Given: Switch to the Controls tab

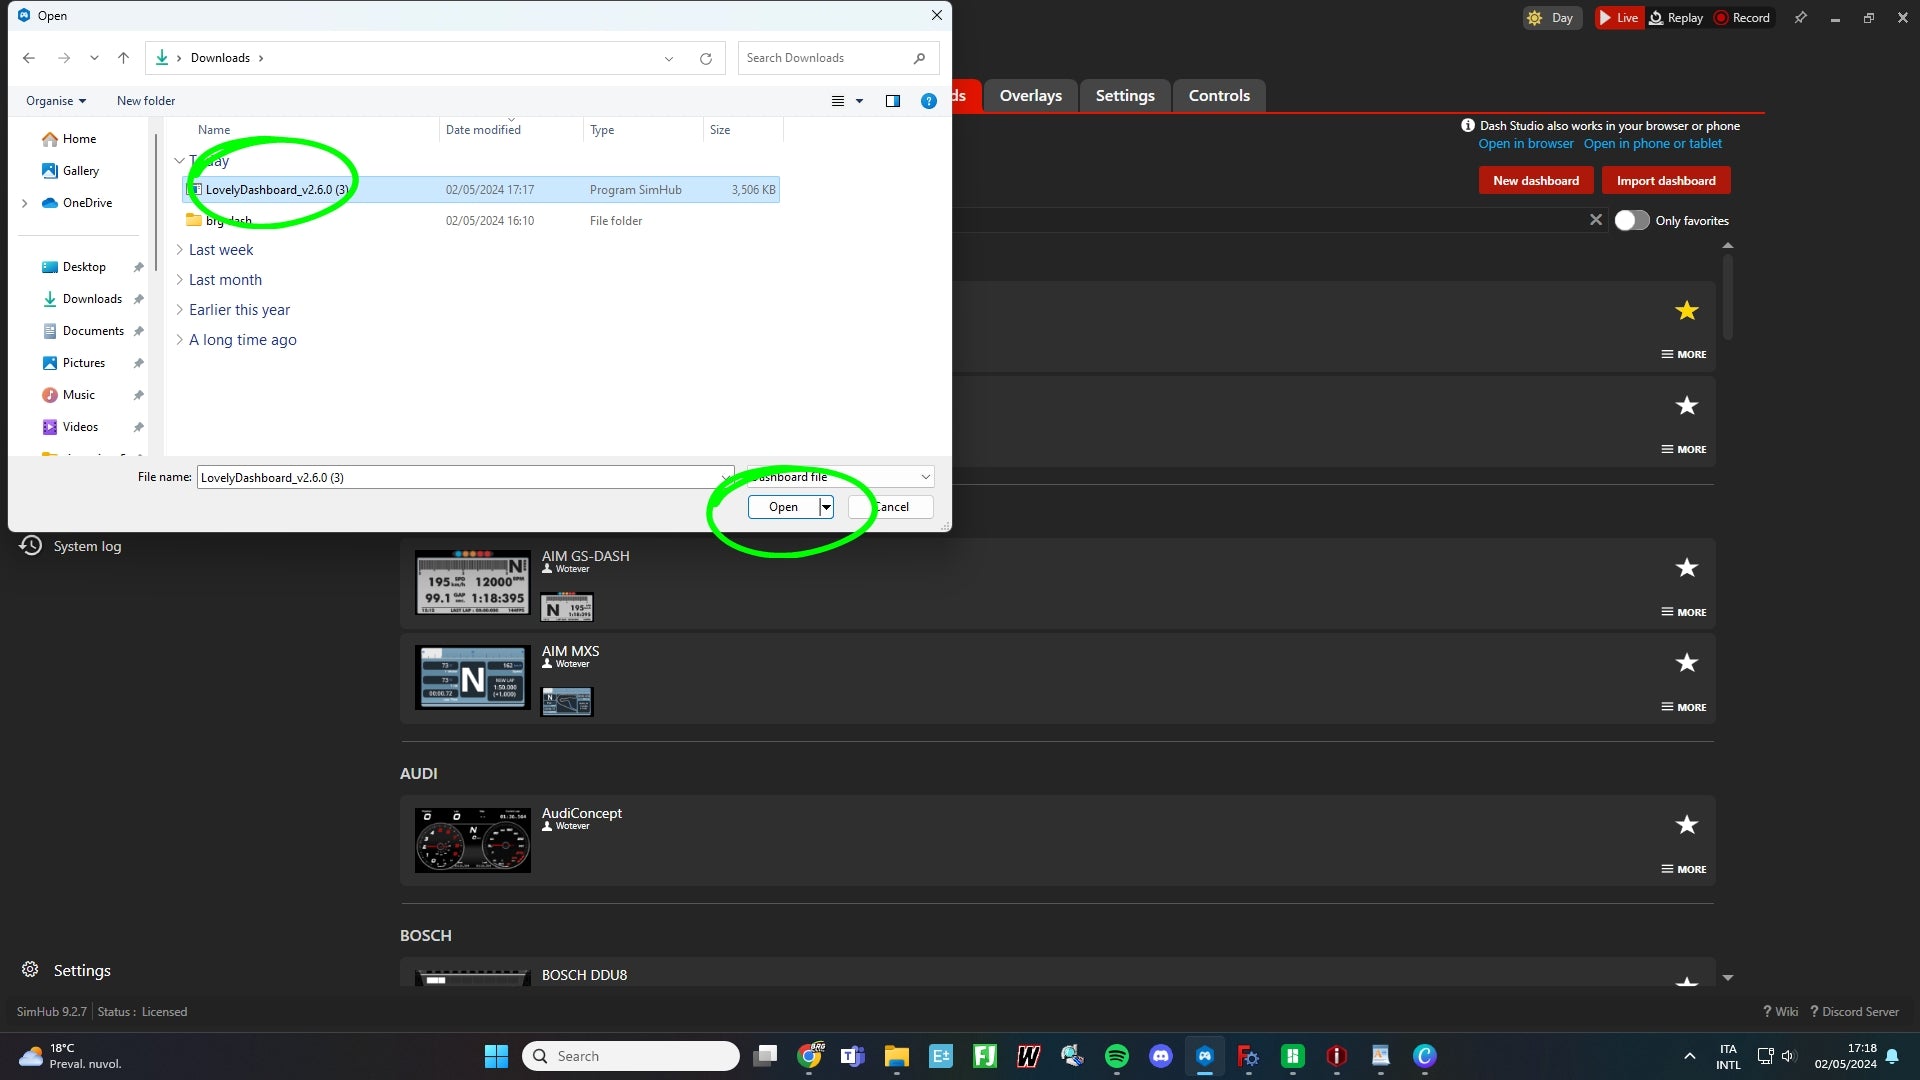Looking at the screenshot, I should [x=1219, y=96].
